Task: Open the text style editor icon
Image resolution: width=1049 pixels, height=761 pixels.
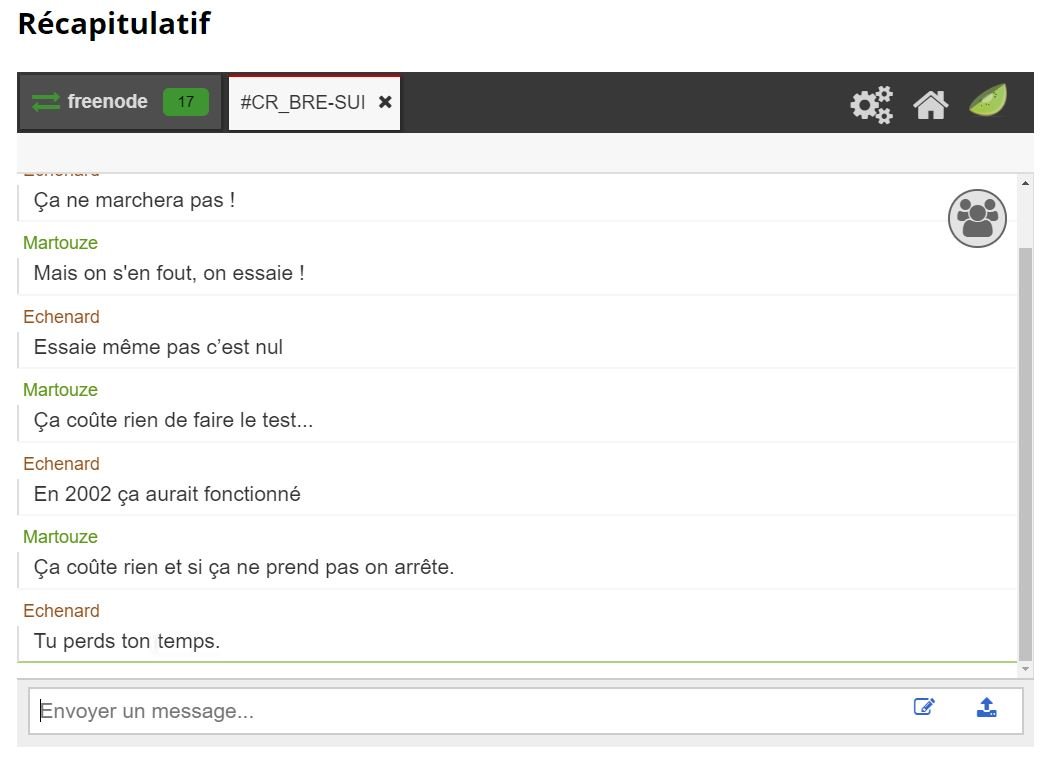Action: coord(924,707)
